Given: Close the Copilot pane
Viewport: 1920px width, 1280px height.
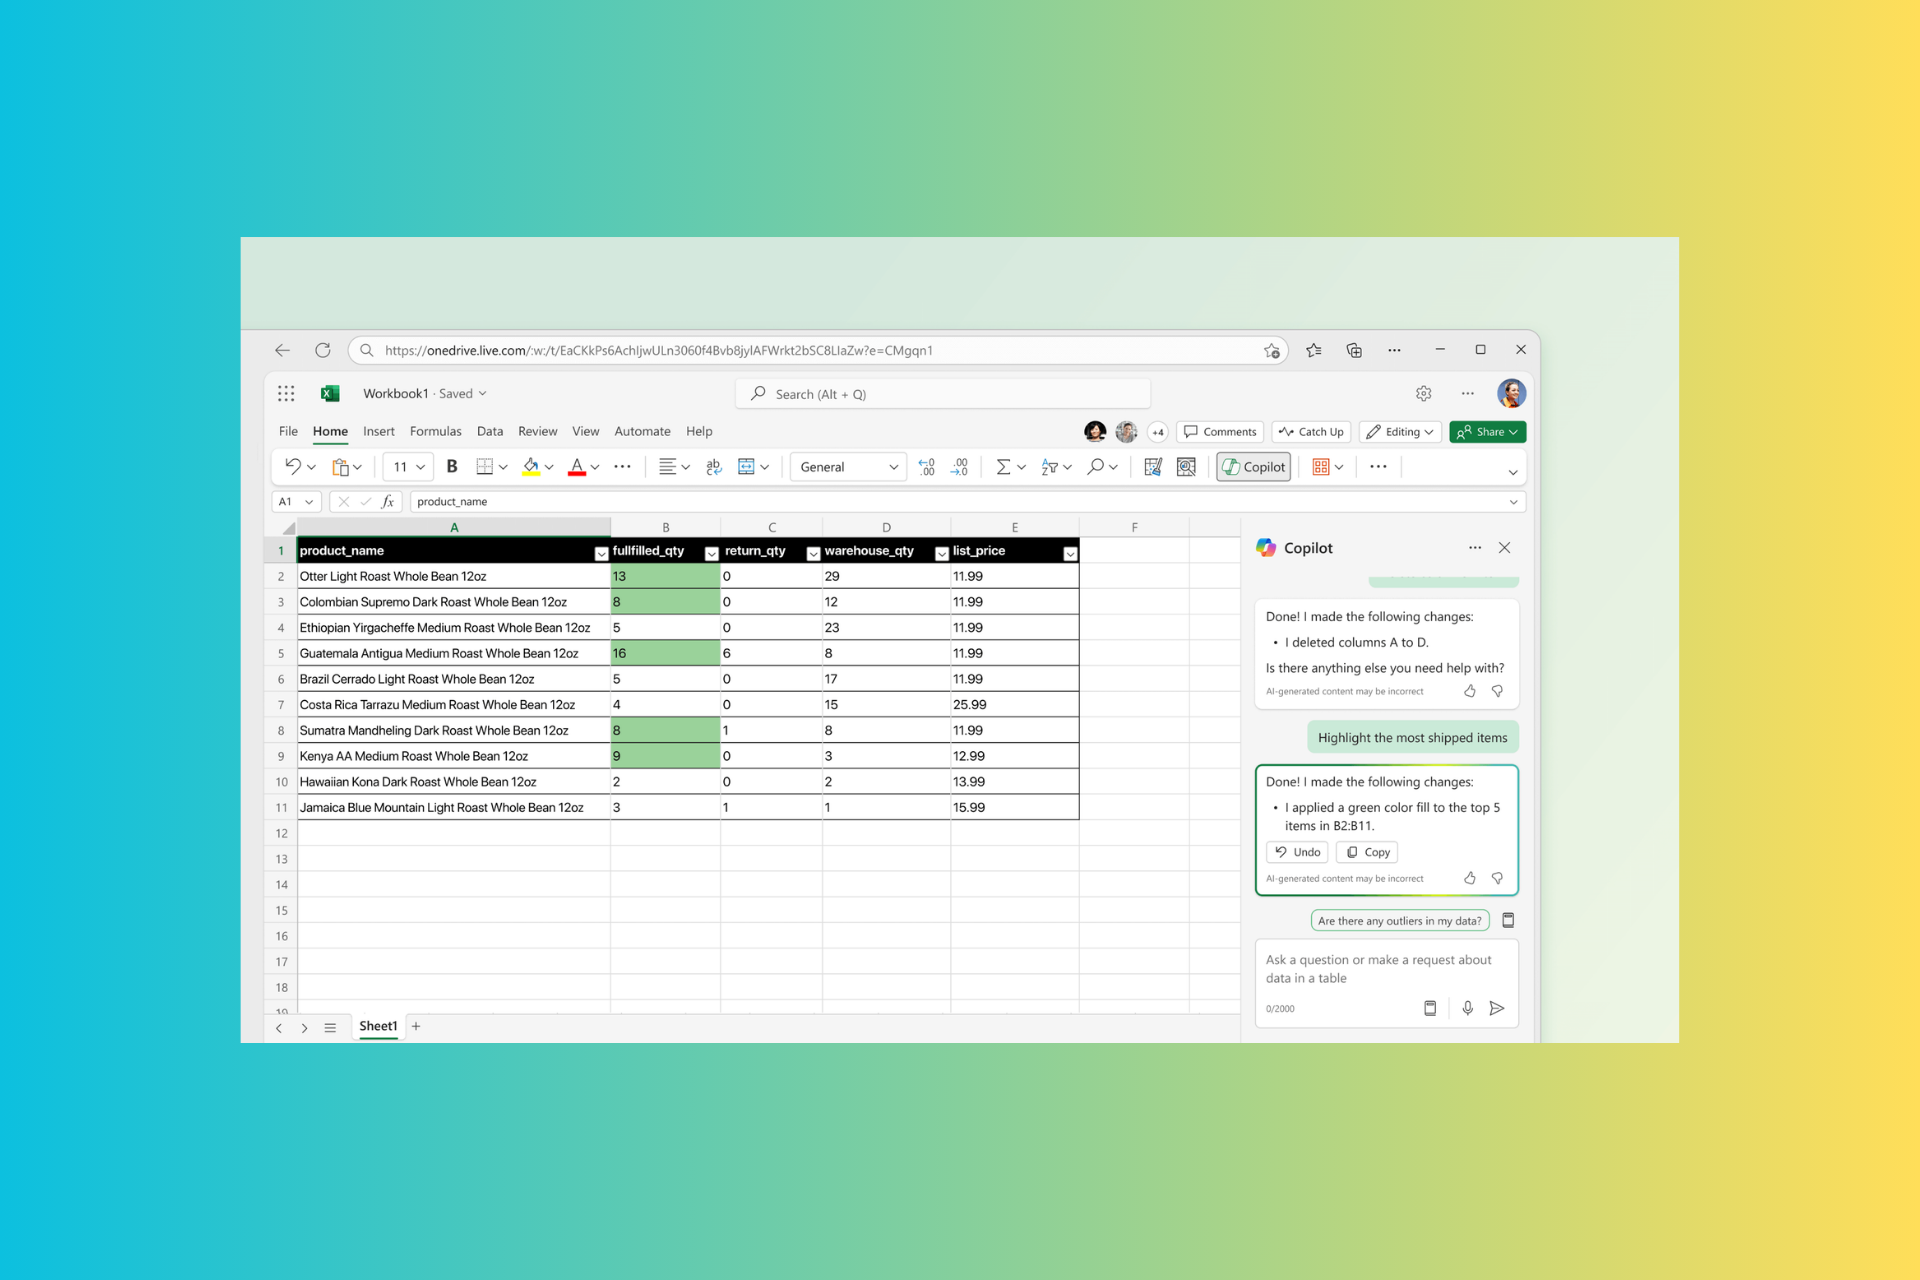Looking at the screenshot, I should click(x=1504, y=548).
